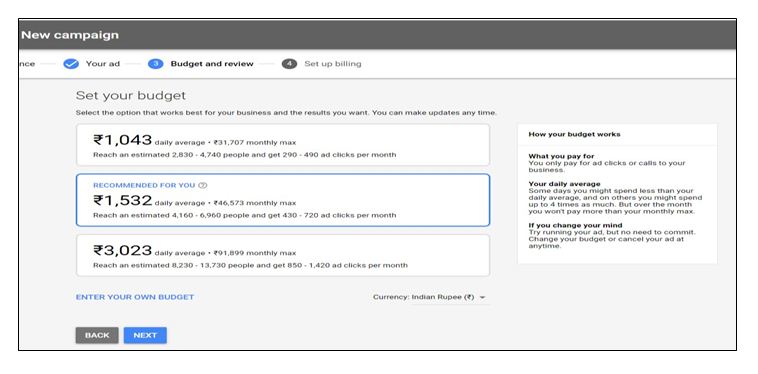The width and height of the screenshot is (758, 374).
Task: Click the Back button
Action: 97,335
